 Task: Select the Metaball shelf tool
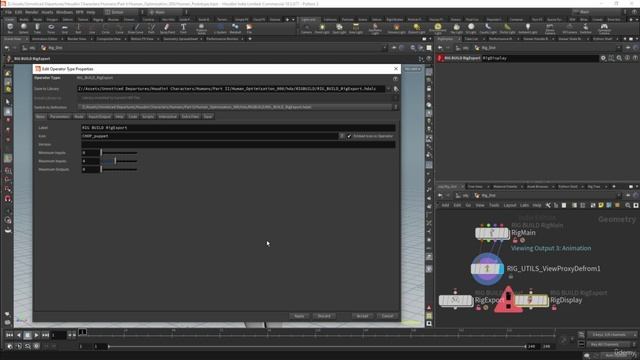click(x=236, y=28)
